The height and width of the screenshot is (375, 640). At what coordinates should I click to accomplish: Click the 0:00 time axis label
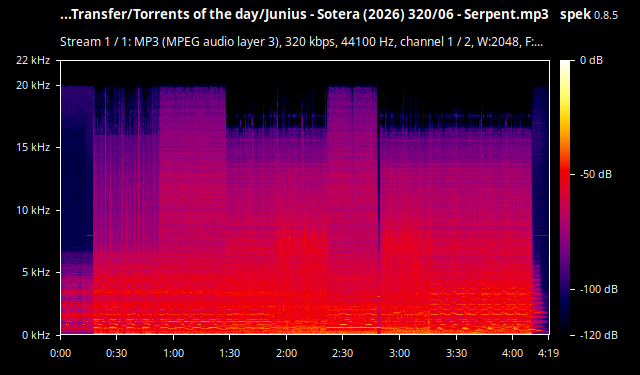(x=60, y=353)
